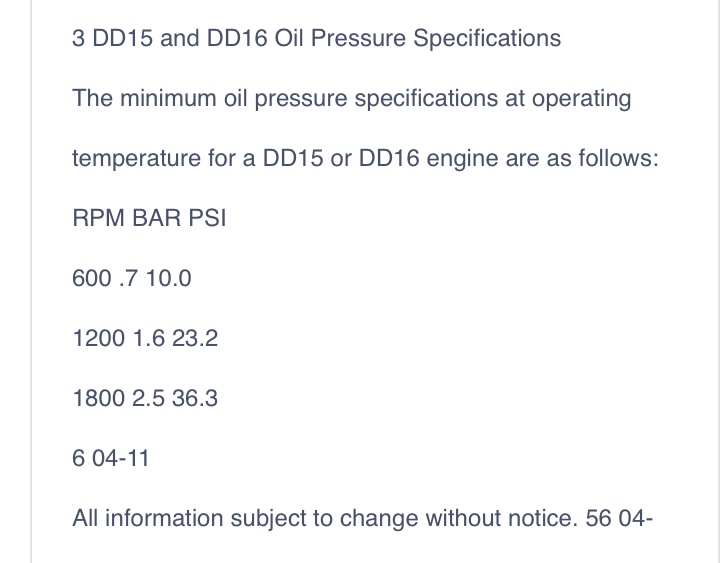Click the word BAR in the header row

point(157,218)
